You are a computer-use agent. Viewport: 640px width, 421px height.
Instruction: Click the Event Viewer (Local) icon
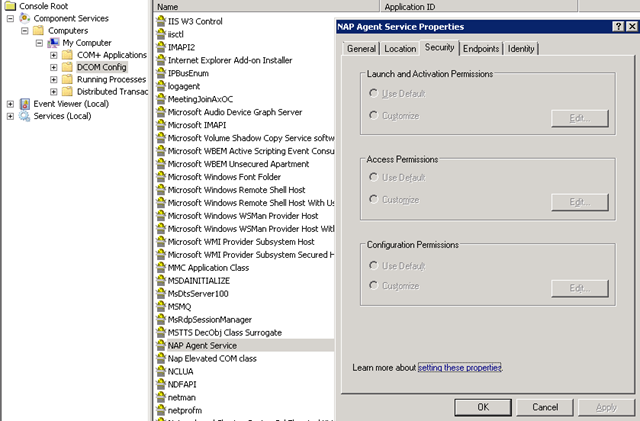point(25,103)
